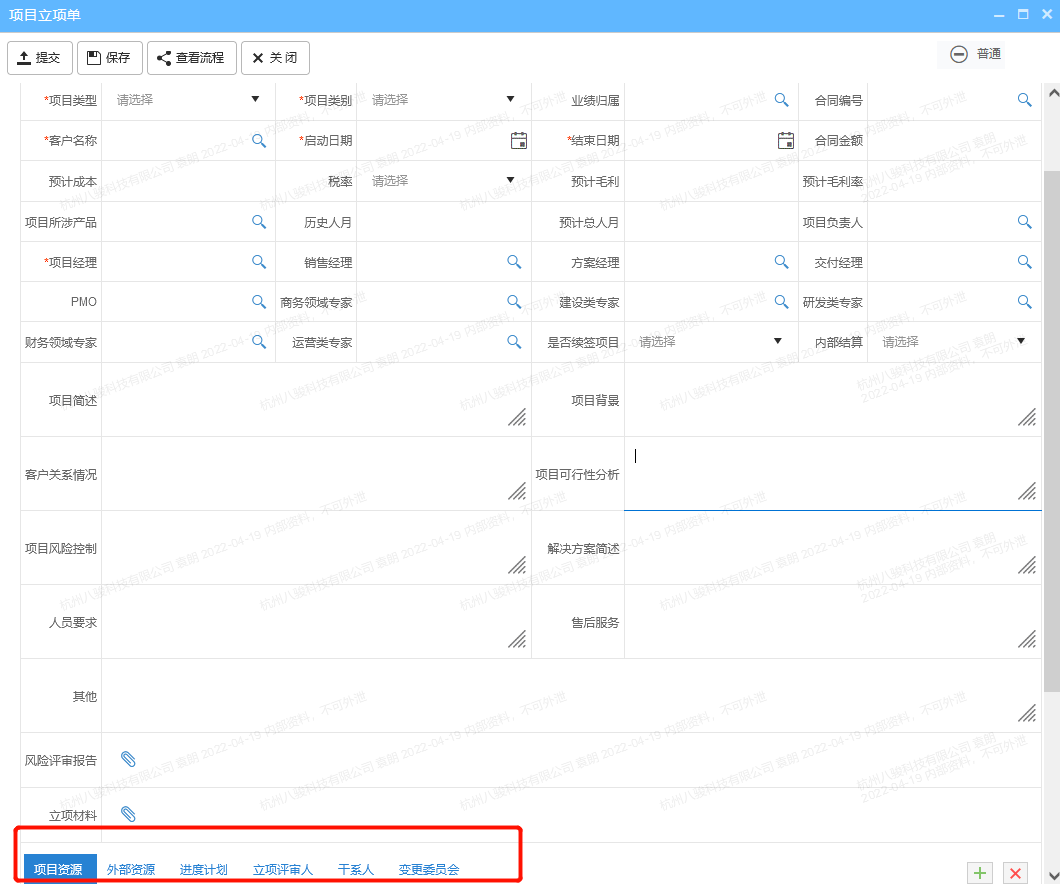Search for a 项目经理 with the magnifier
The height and width of the screenshot is (884, 1060).
(259, 261)
